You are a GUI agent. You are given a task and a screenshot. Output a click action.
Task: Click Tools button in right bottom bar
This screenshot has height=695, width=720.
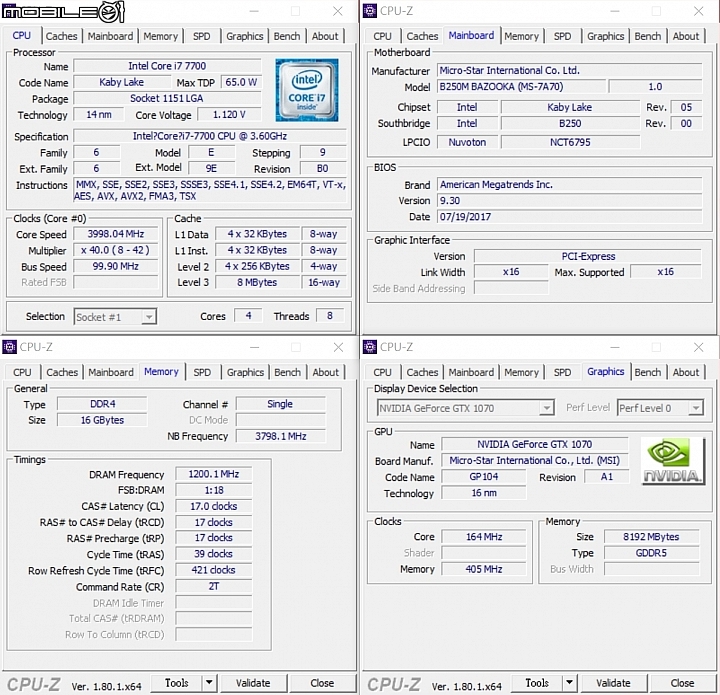coord(537,683)
